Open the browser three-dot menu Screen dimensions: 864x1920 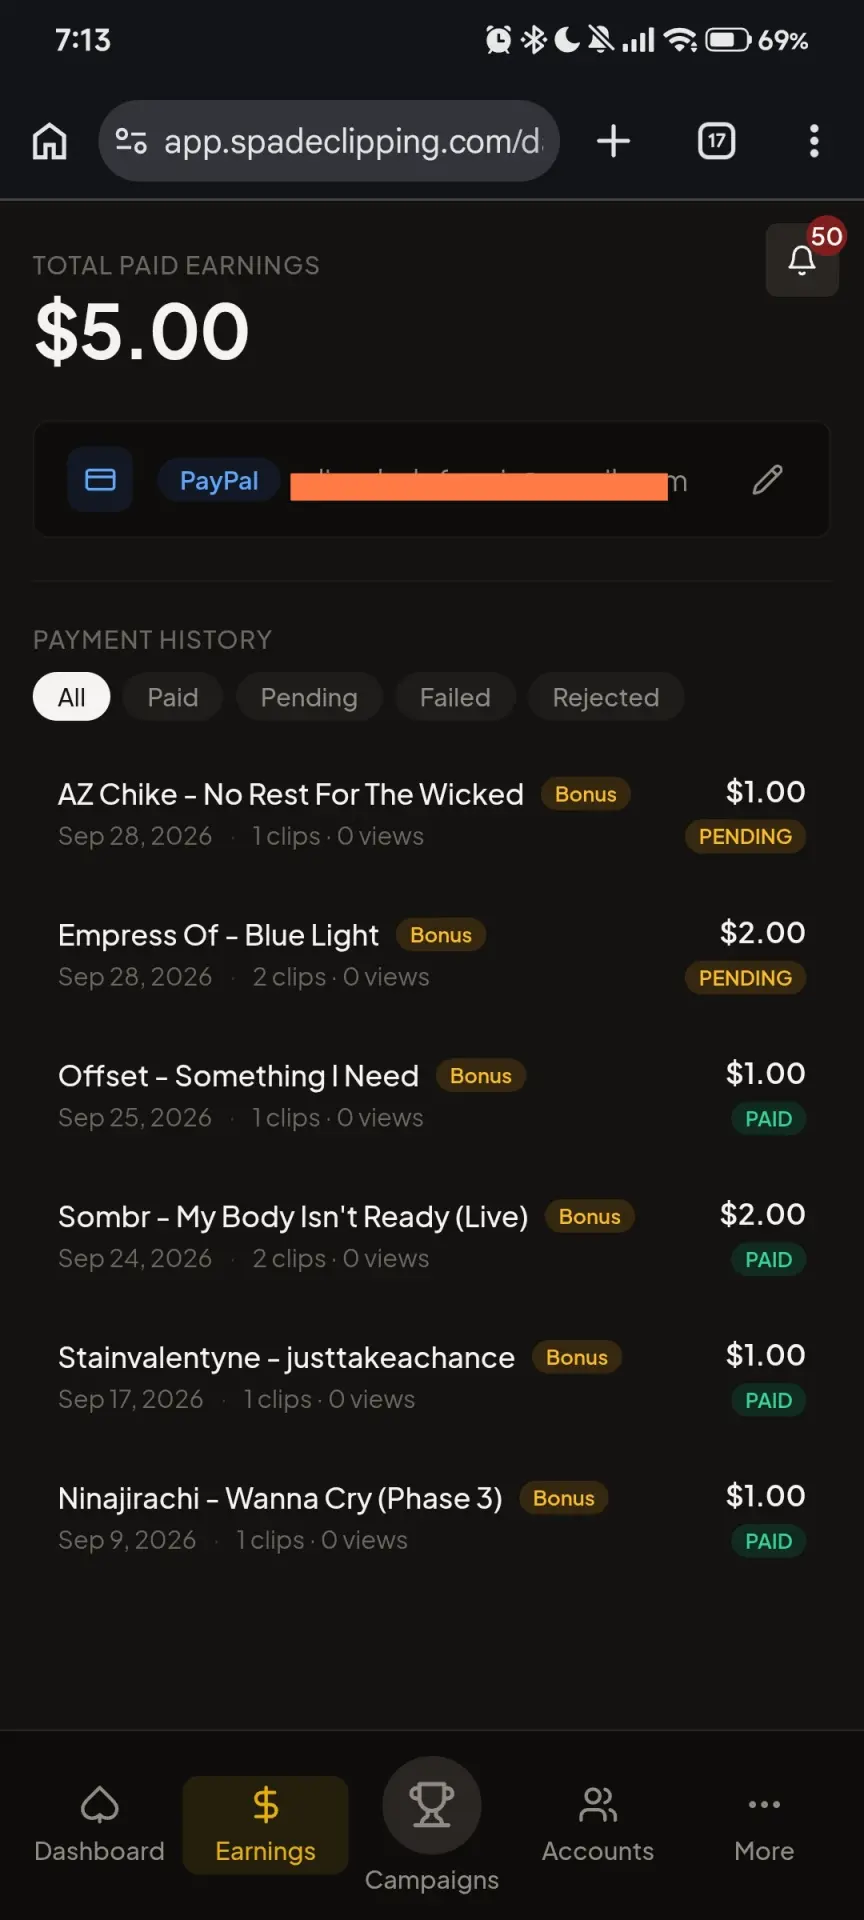pos(814,141)
